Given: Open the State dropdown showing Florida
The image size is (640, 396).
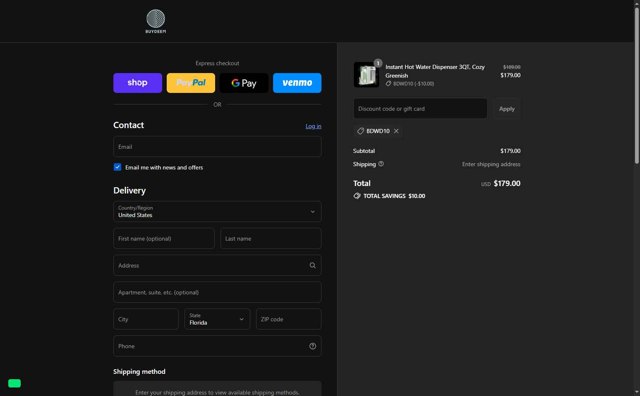Looking at the screenshot, I should (x=217, y=319).
